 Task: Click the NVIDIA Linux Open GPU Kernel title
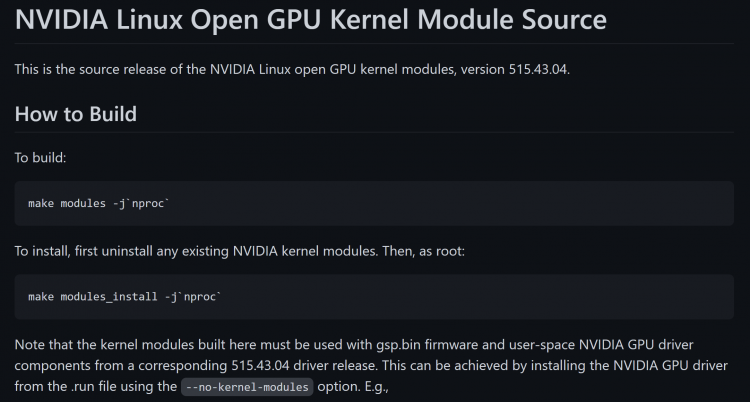[x=310, y=19]
